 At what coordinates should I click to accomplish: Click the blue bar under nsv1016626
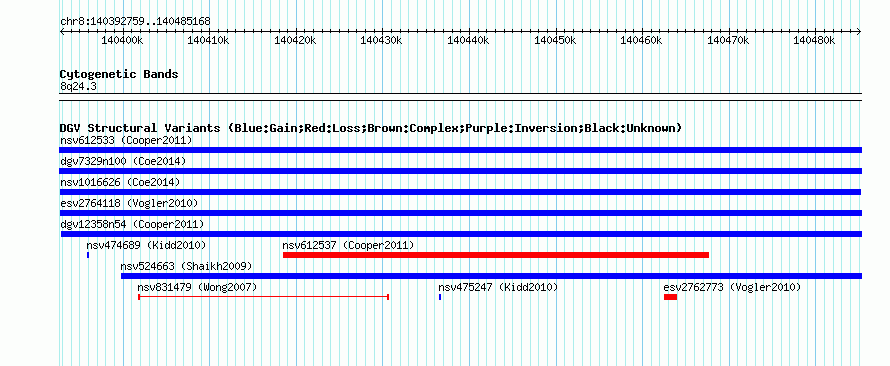point(460,192)
